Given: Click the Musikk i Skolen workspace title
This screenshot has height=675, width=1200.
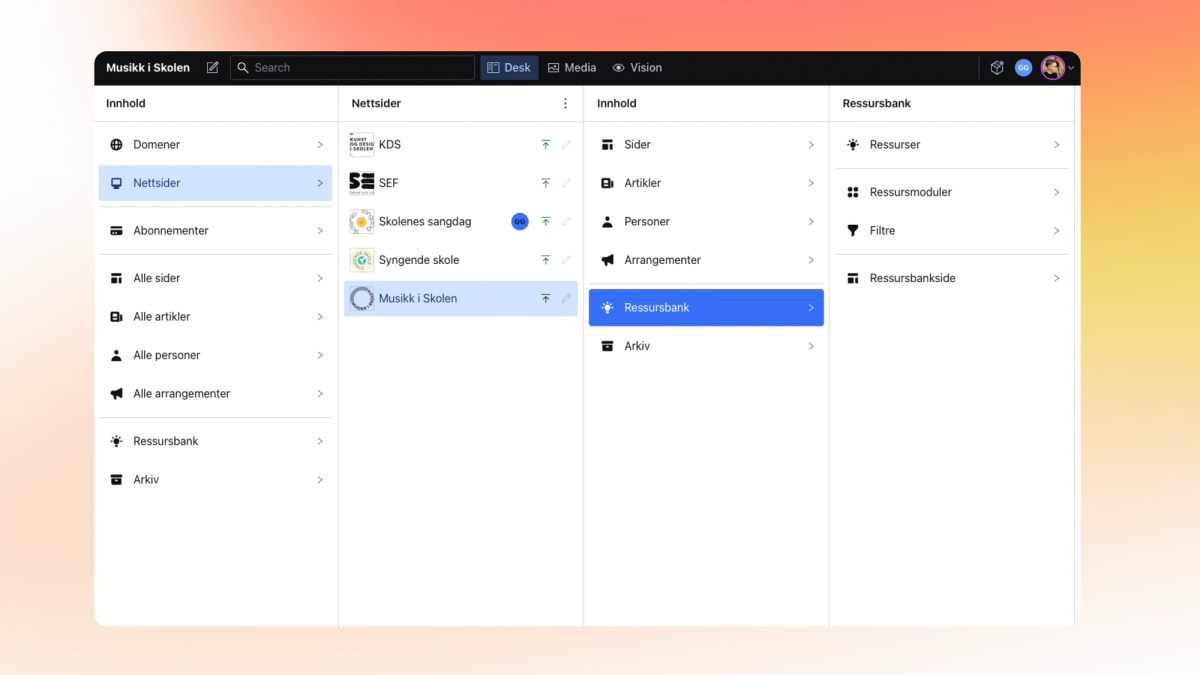Looking at the screenshot, I should click(x=148, y=68).
